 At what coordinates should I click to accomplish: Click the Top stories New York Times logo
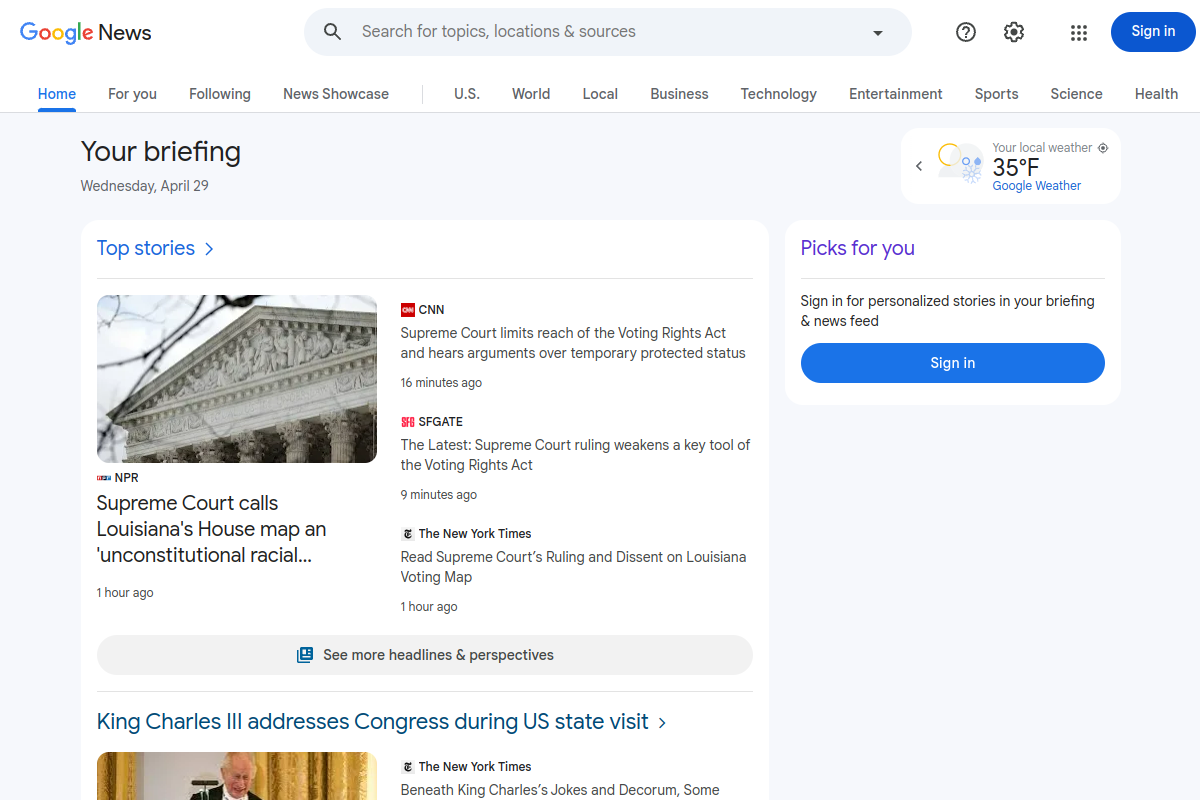pyautogui.click(x=408, y=534)
